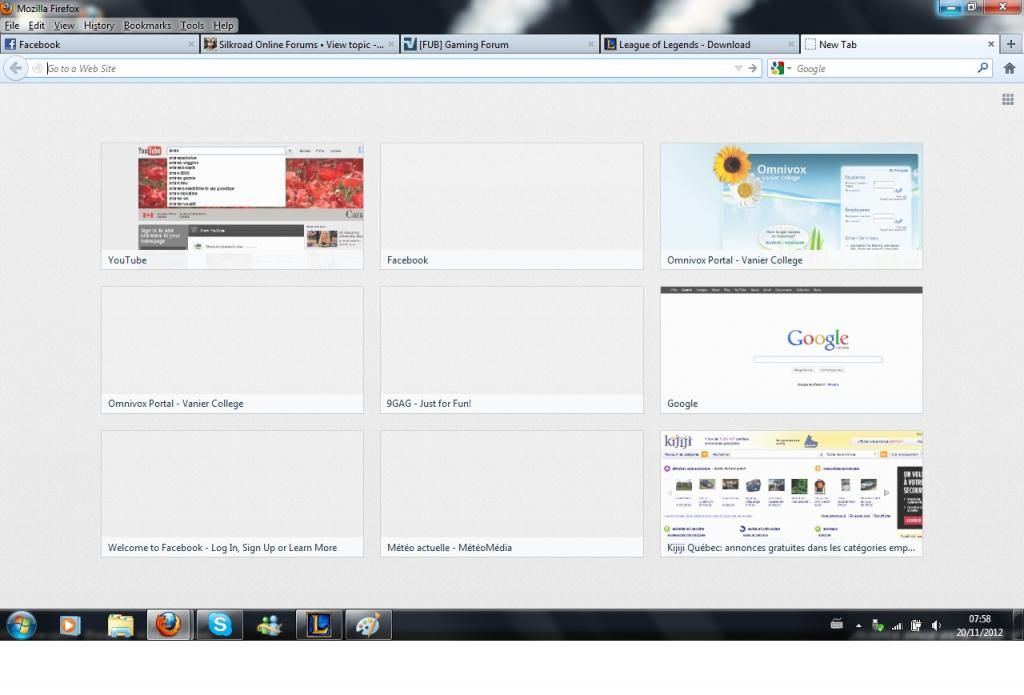Switch to the FUB Gaming Forum tab
The width and height of the screenshot is (1024, 695).
499,44
